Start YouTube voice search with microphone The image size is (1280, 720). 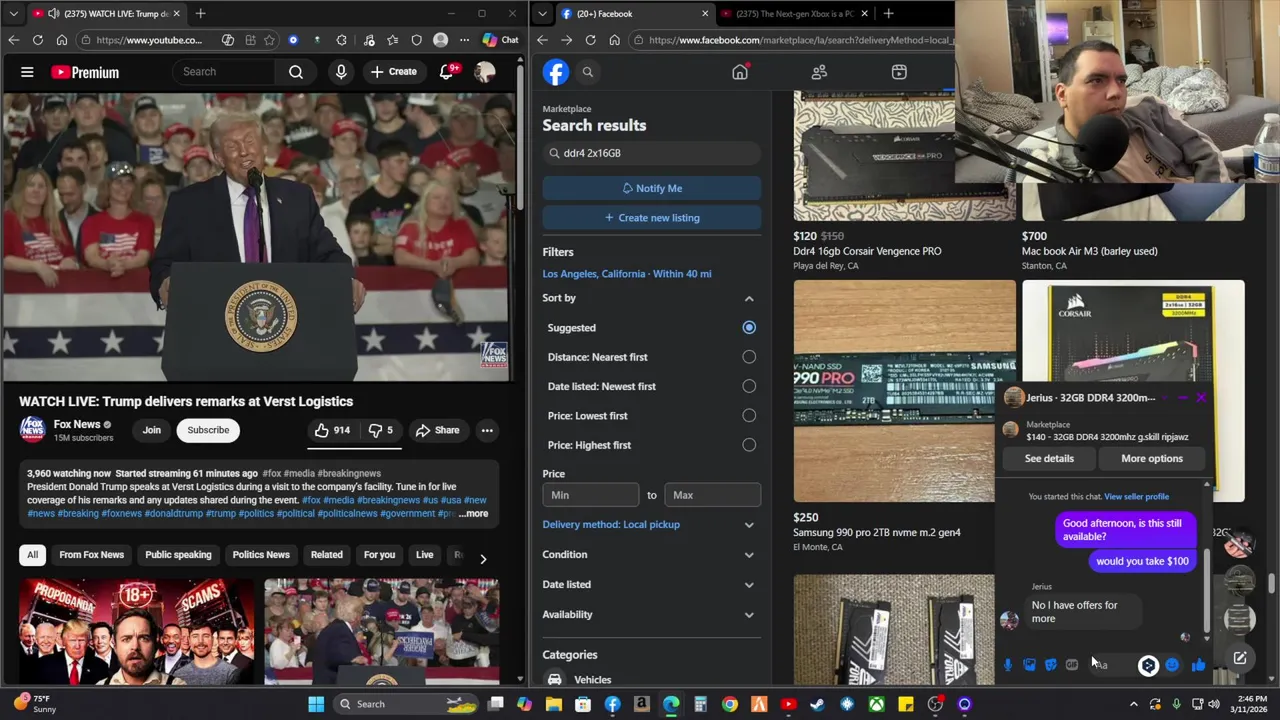point(341,72)
